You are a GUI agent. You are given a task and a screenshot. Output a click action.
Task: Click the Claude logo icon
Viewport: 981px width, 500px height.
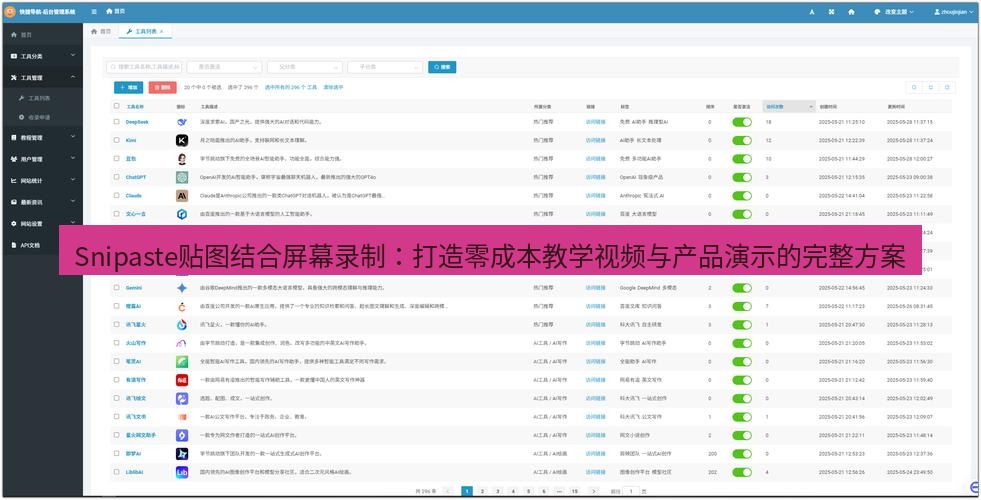pyautogui.click(x=182, y=196)
